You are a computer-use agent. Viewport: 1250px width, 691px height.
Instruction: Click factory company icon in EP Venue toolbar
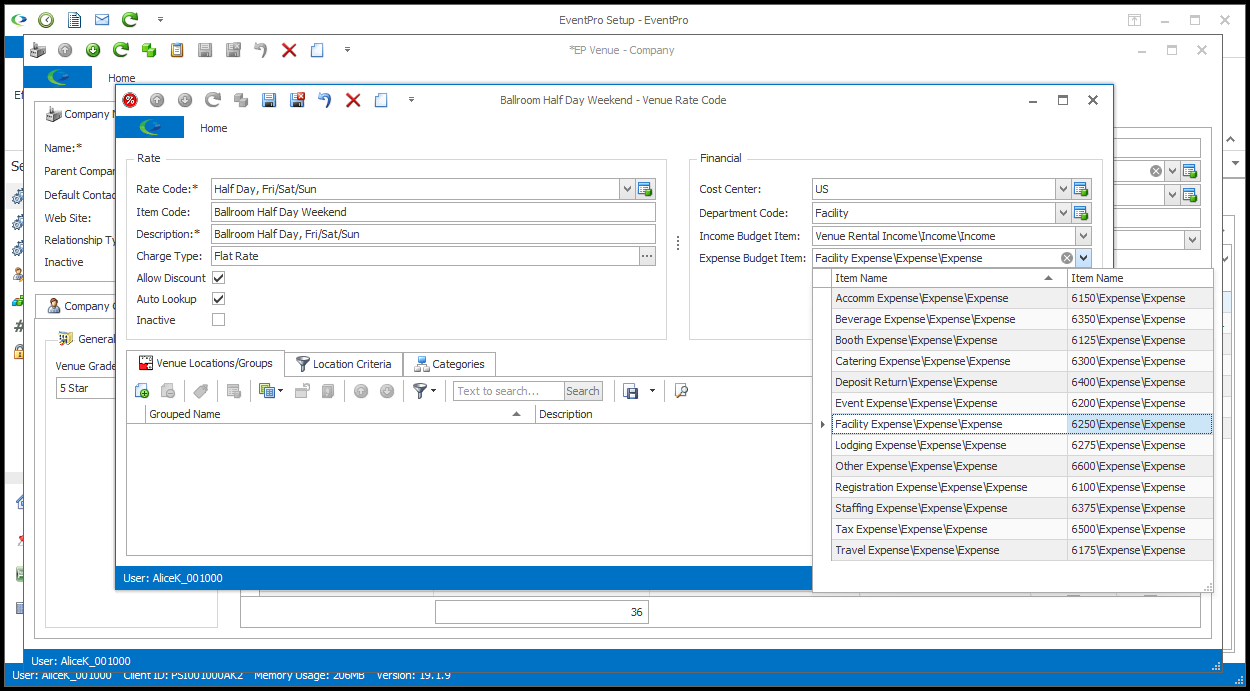(x=37, y=50)
